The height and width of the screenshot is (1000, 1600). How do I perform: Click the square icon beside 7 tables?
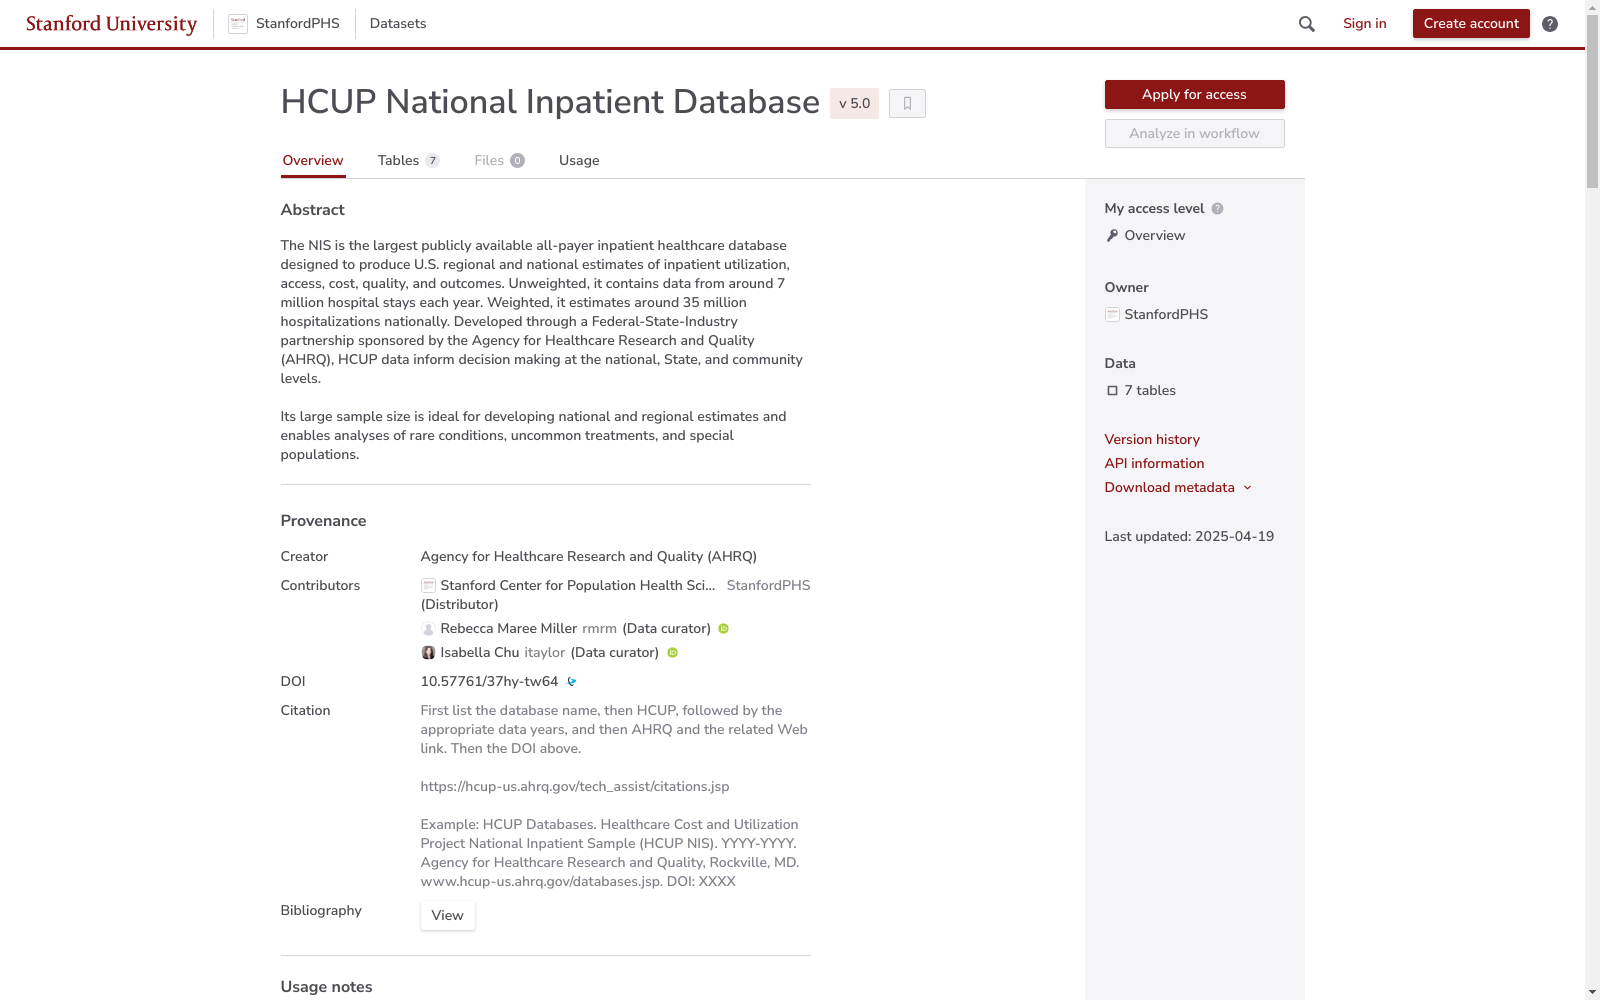pos(1112,391)
